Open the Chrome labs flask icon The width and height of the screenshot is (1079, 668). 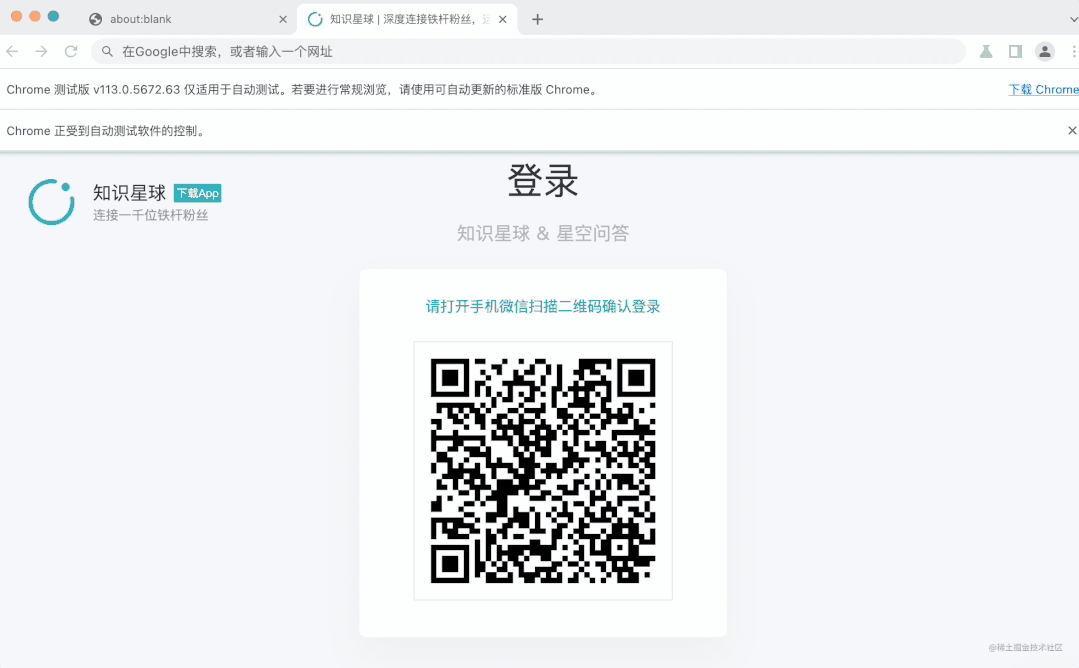986,52
